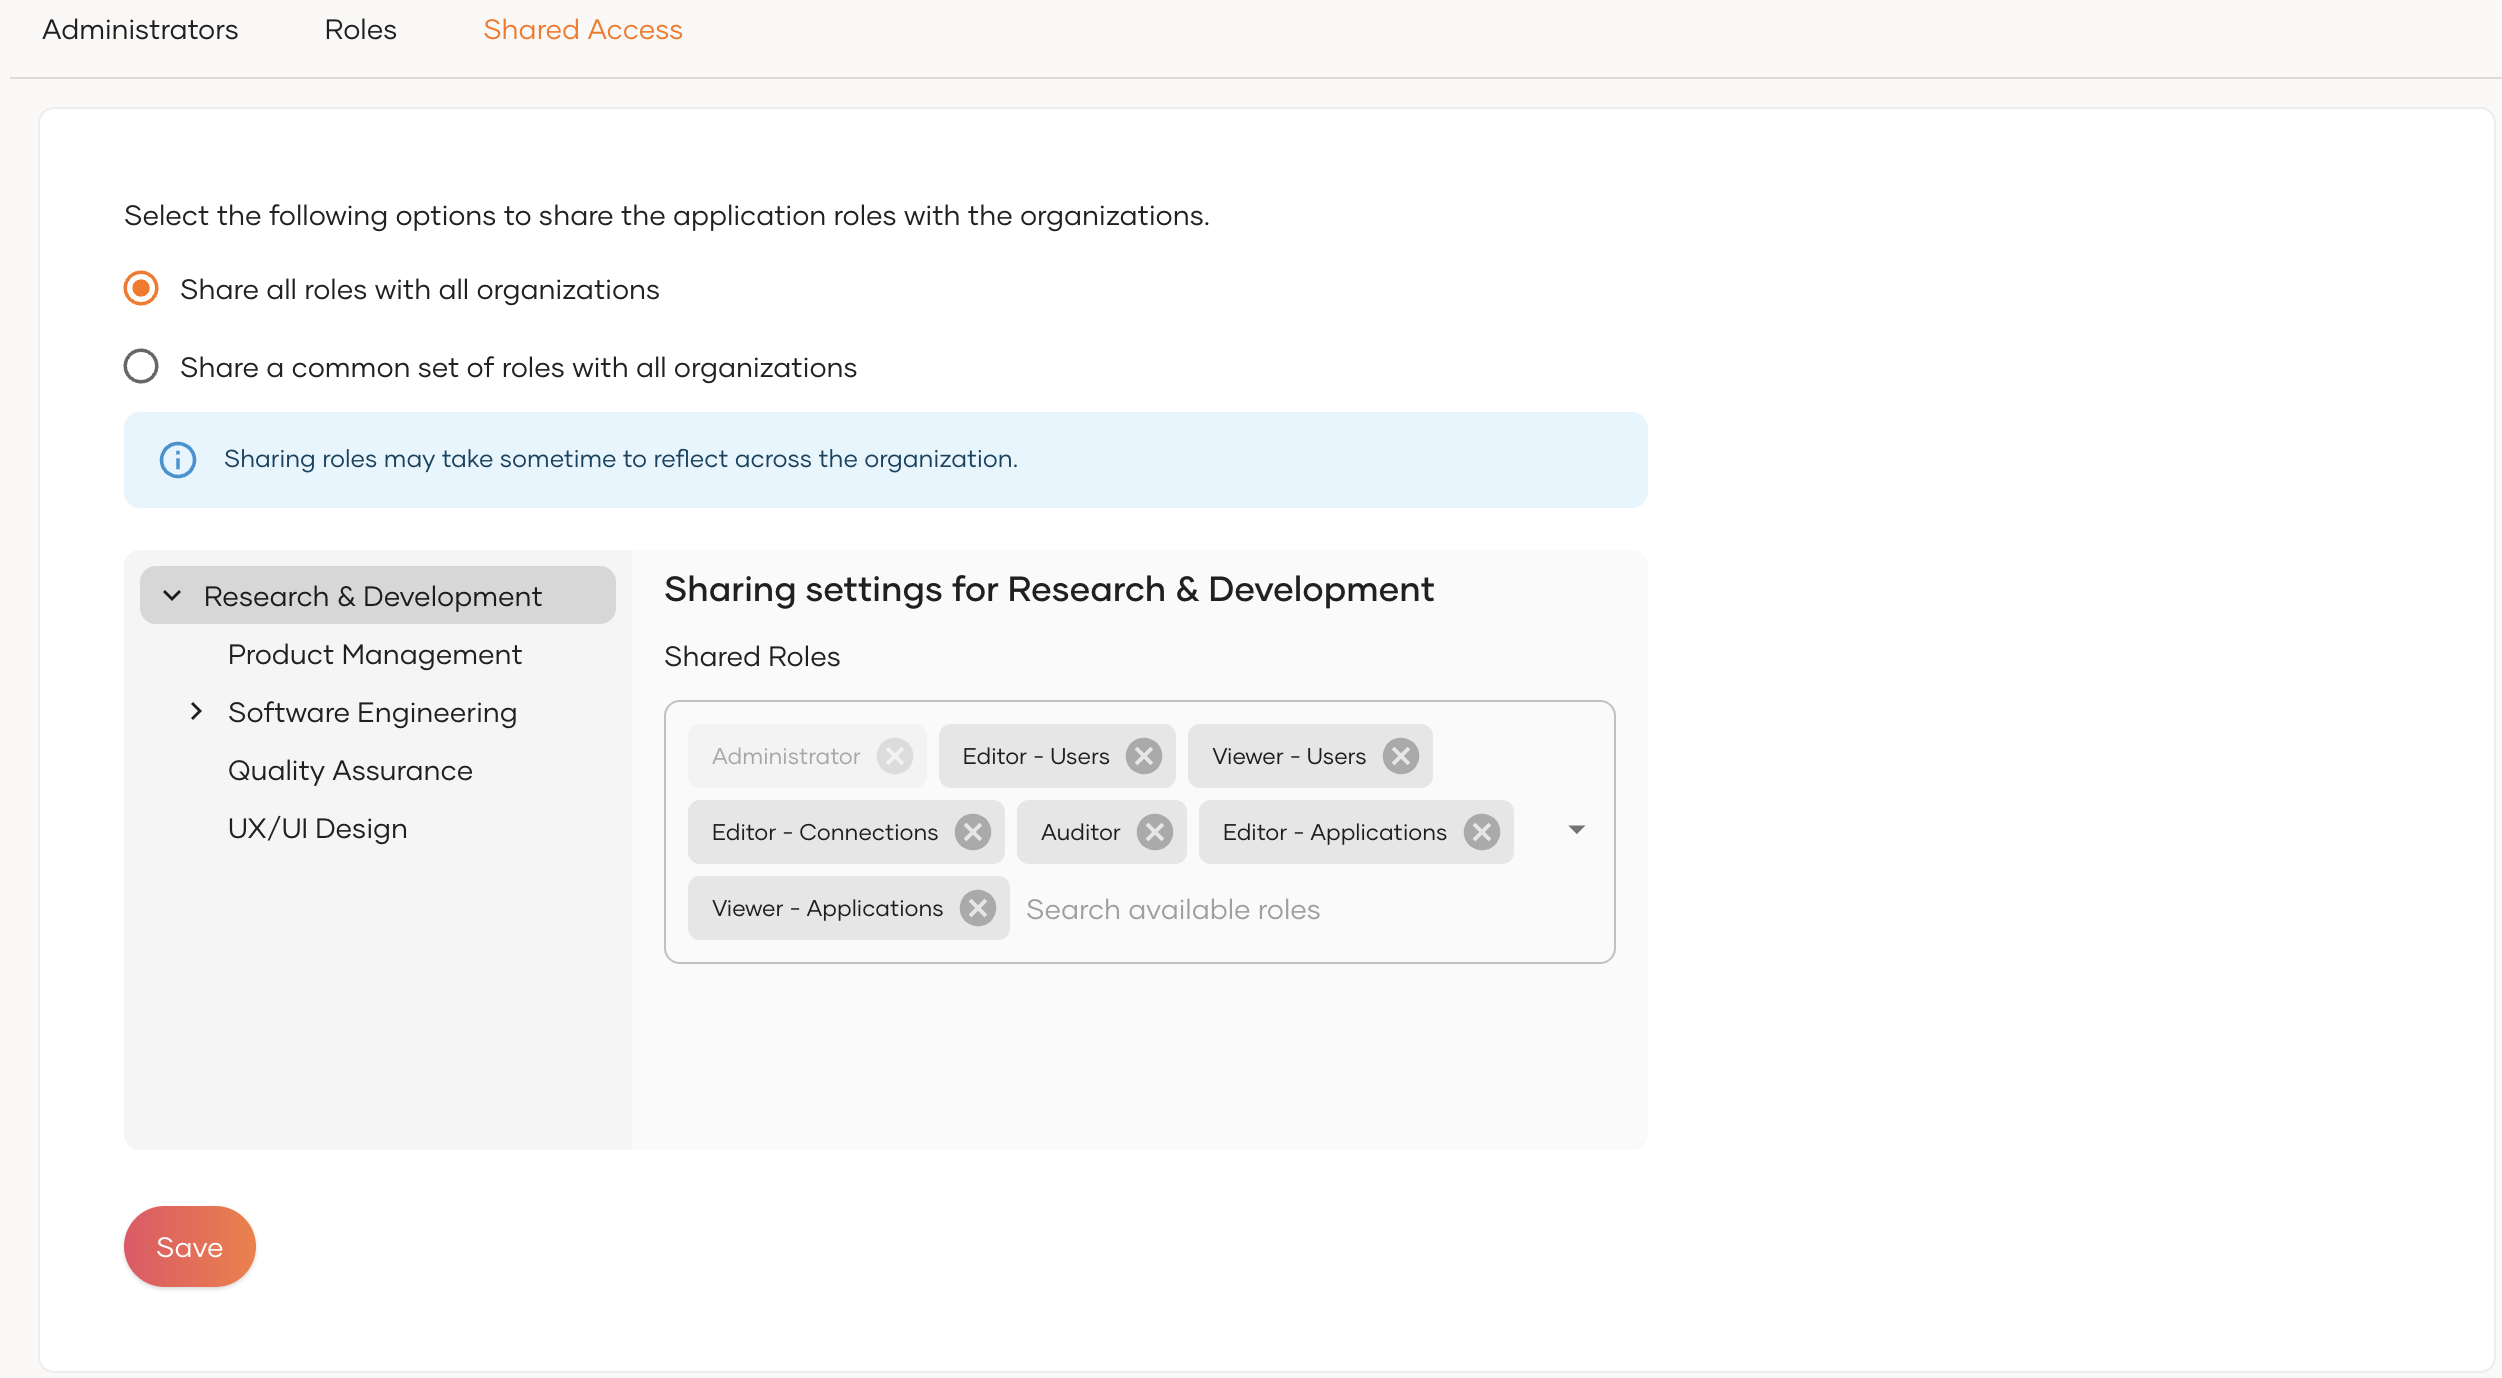Screen dimensions: 2502x1378
Task: Remove the Auditor role chip
Action: pos(1154,832)
